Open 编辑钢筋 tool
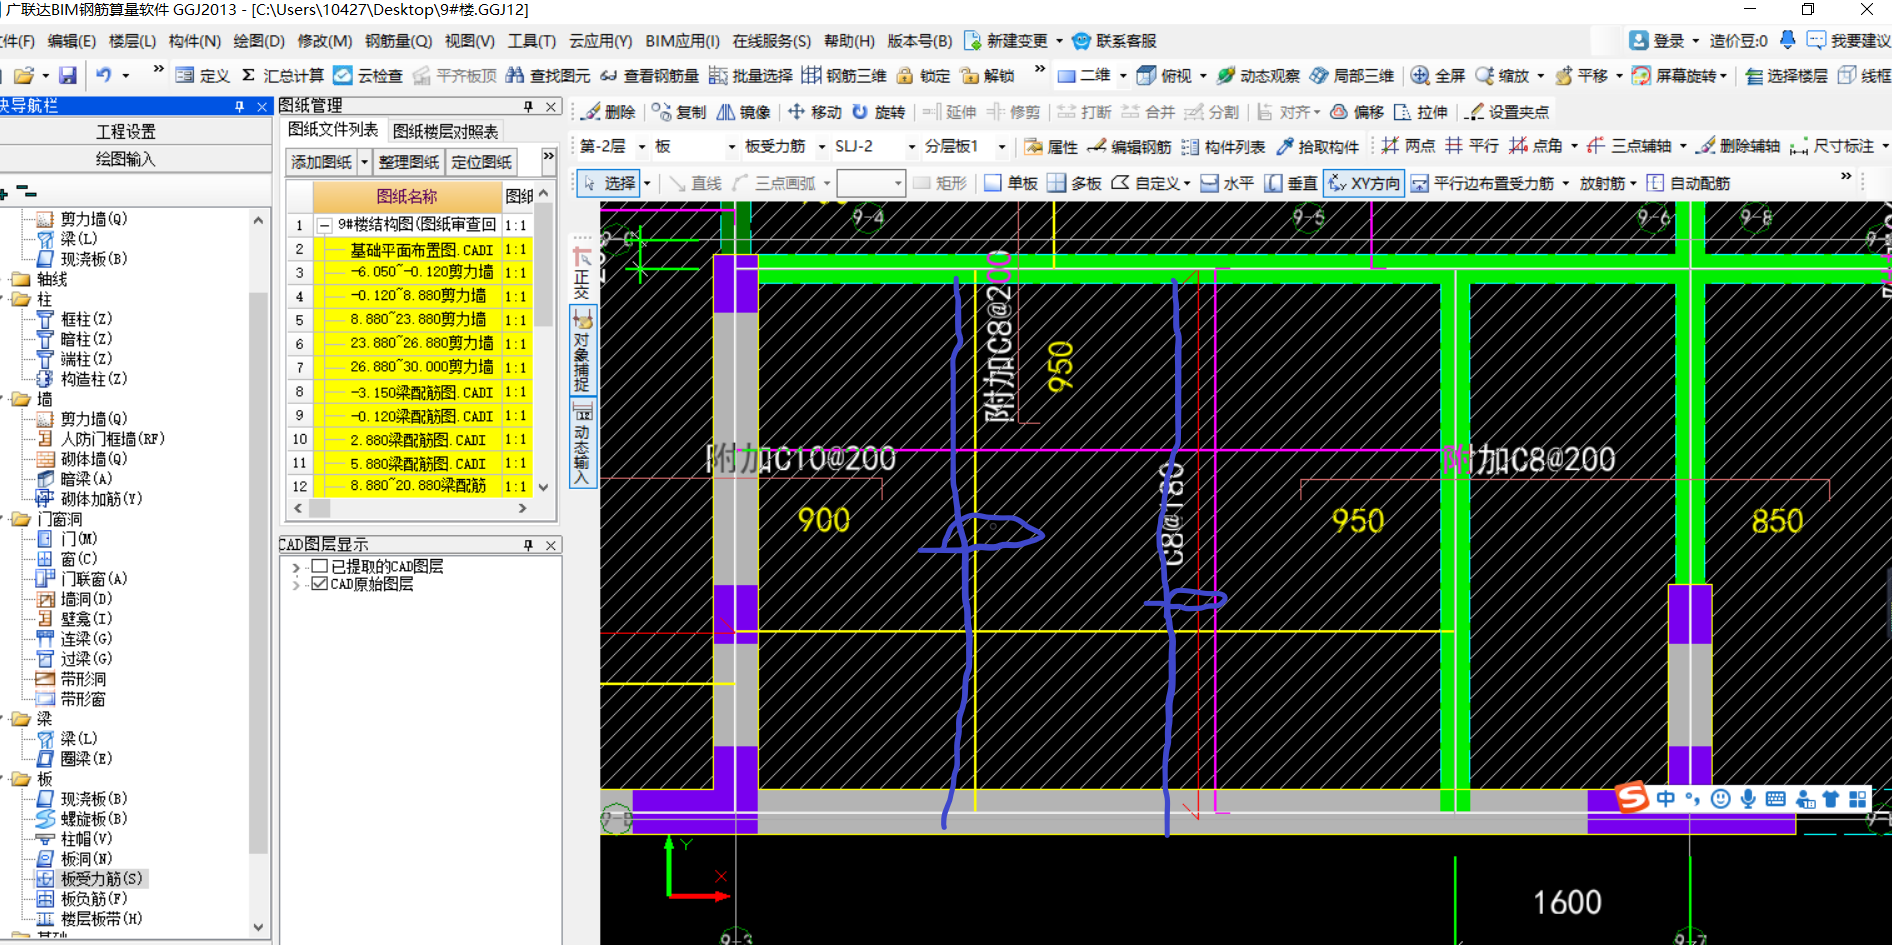 (1129, 147)
